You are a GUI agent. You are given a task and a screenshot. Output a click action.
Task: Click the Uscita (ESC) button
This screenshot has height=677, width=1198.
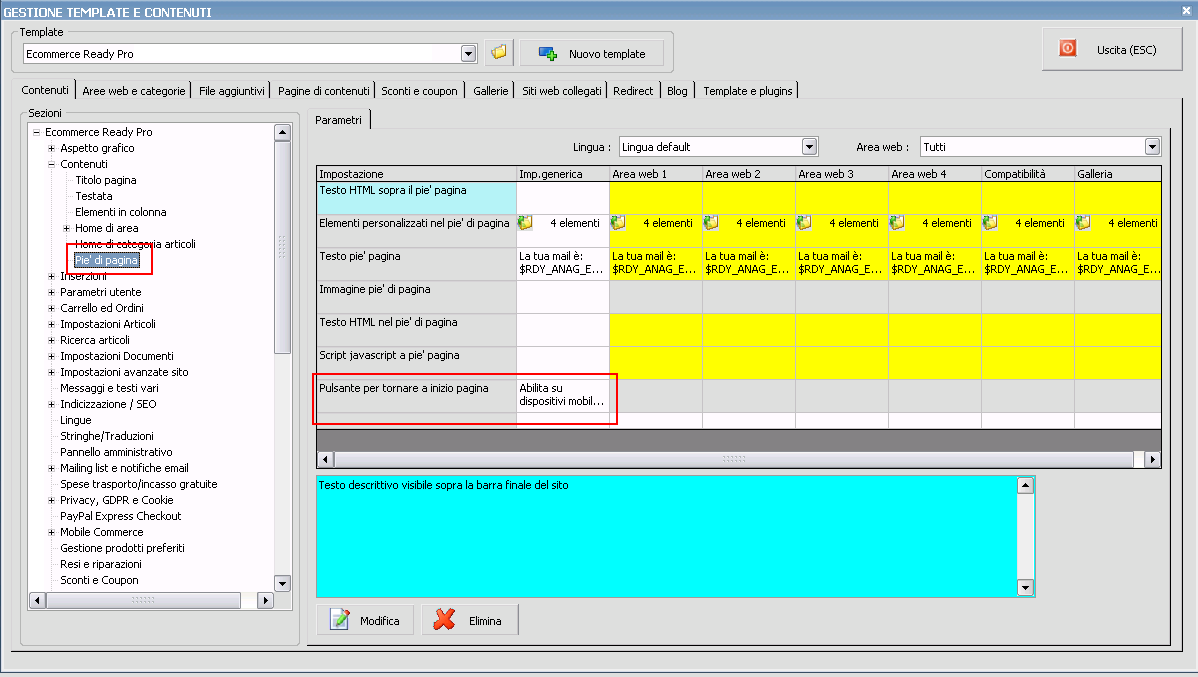click(1112, 50)
